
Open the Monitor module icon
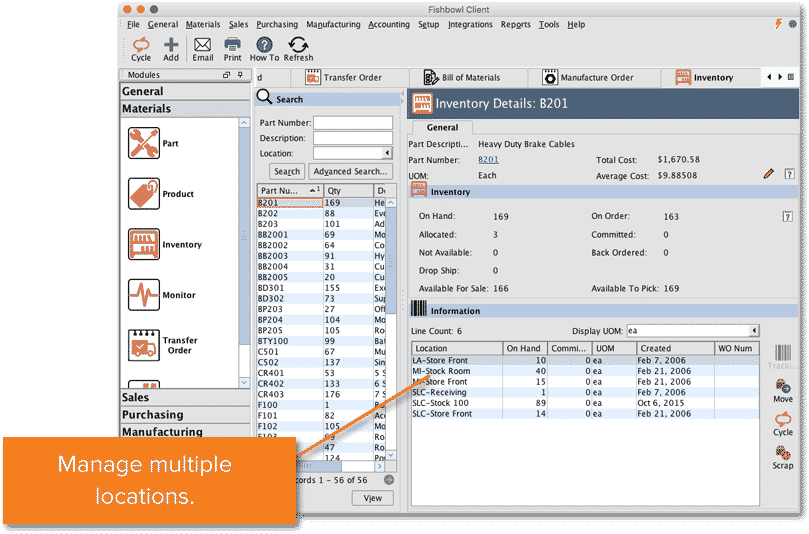tap(144, 295)
